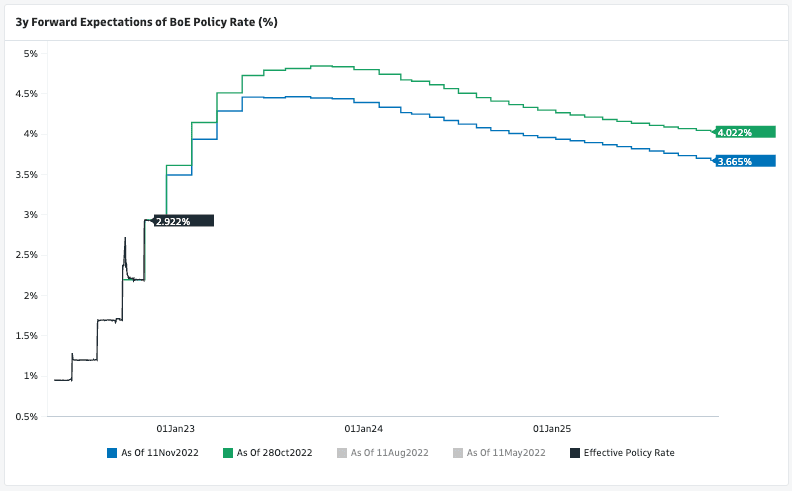Click the 01Jan24 x-axis label

[363, 428]
